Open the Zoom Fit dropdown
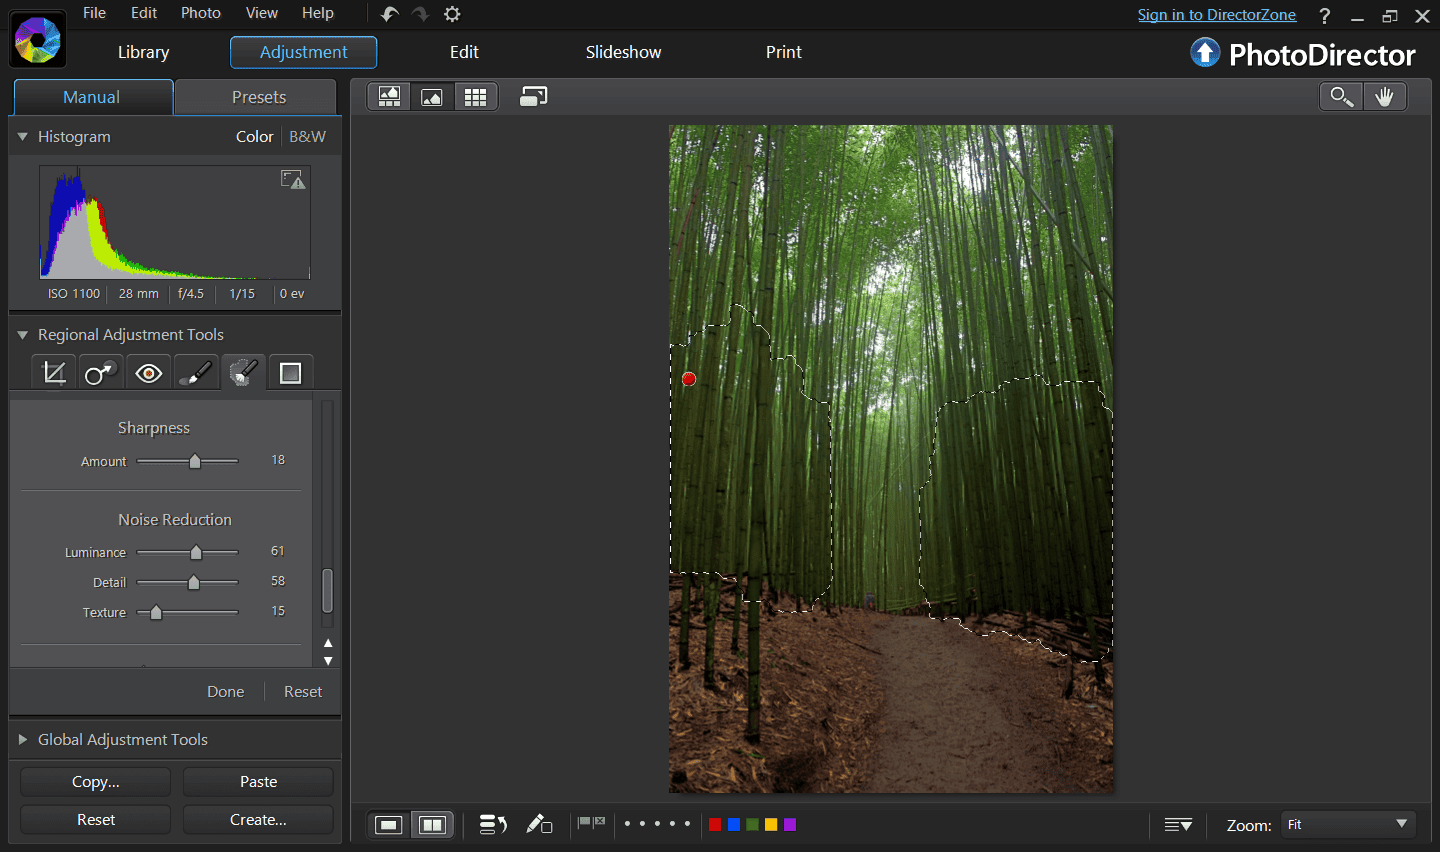Image resolution: width=1440 pixels, height=852 pixels. 1349,825
